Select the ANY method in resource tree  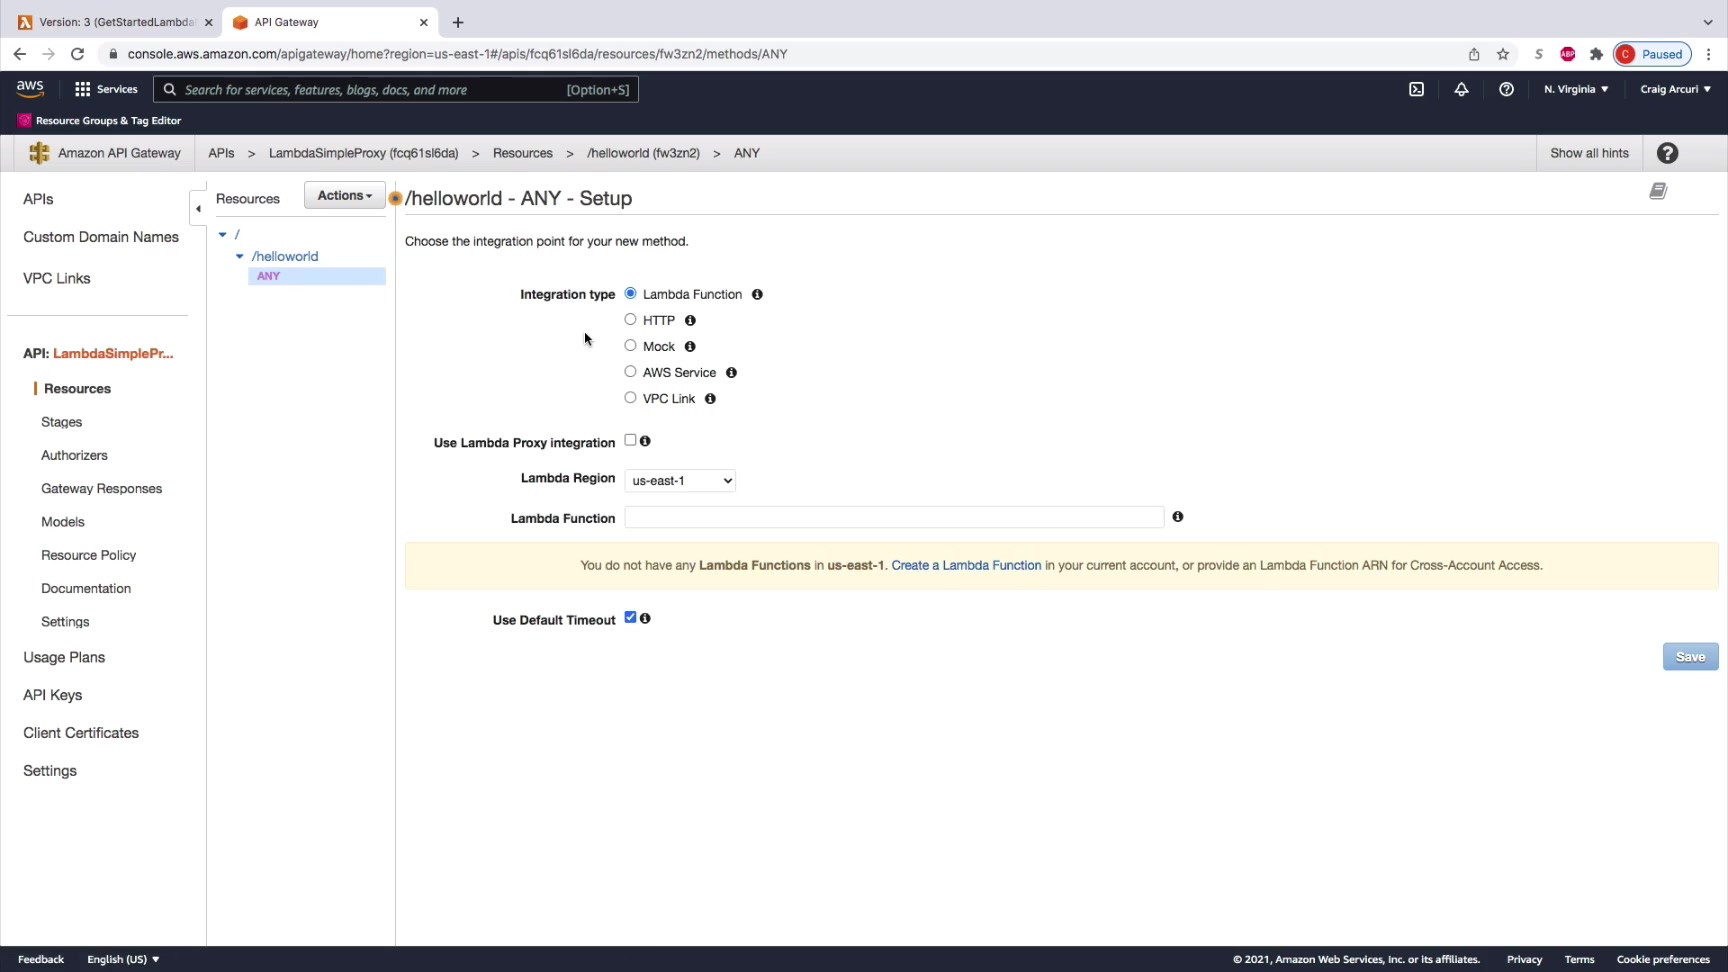coord(317,276)
